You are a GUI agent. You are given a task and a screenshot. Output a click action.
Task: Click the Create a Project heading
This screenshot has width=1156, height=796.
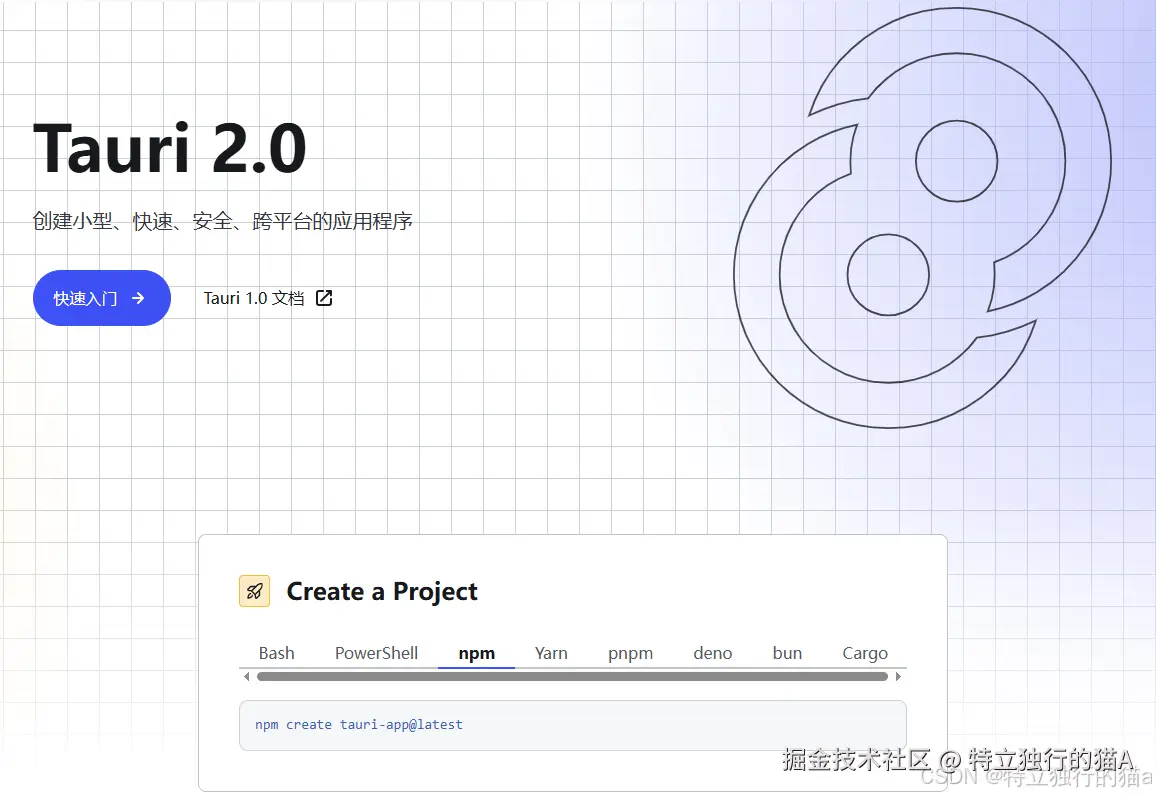click(382, 591)
